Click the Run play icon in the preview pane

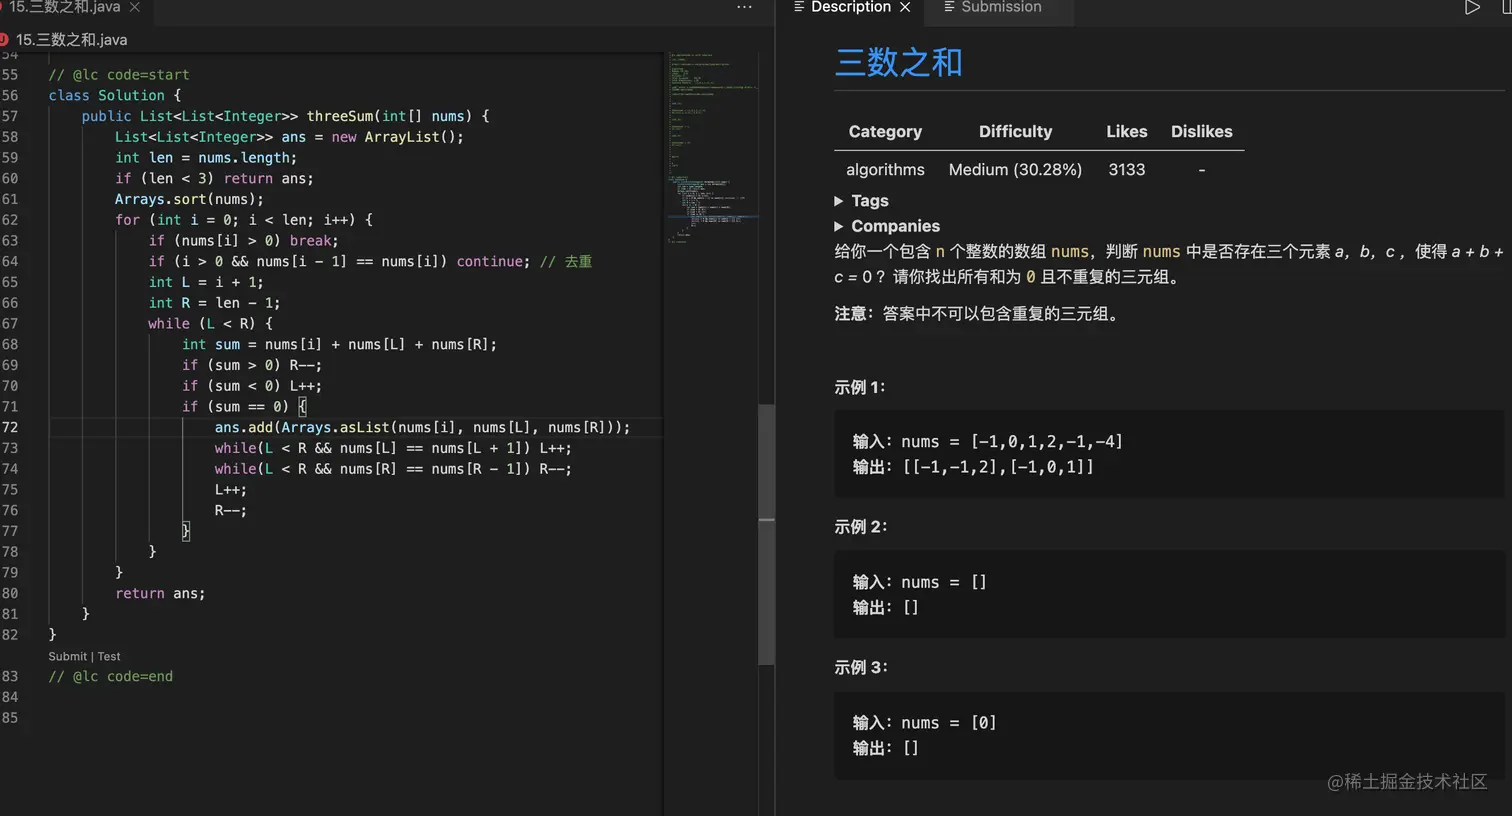point(1472,7)
